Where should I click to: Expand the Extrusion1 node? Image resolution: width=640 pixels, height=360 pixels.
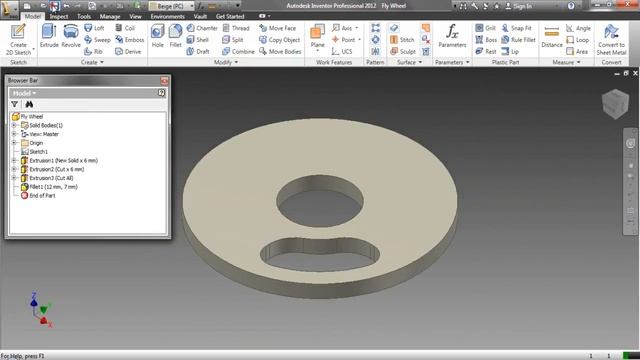pyautogui.click(x=14, y=160)
